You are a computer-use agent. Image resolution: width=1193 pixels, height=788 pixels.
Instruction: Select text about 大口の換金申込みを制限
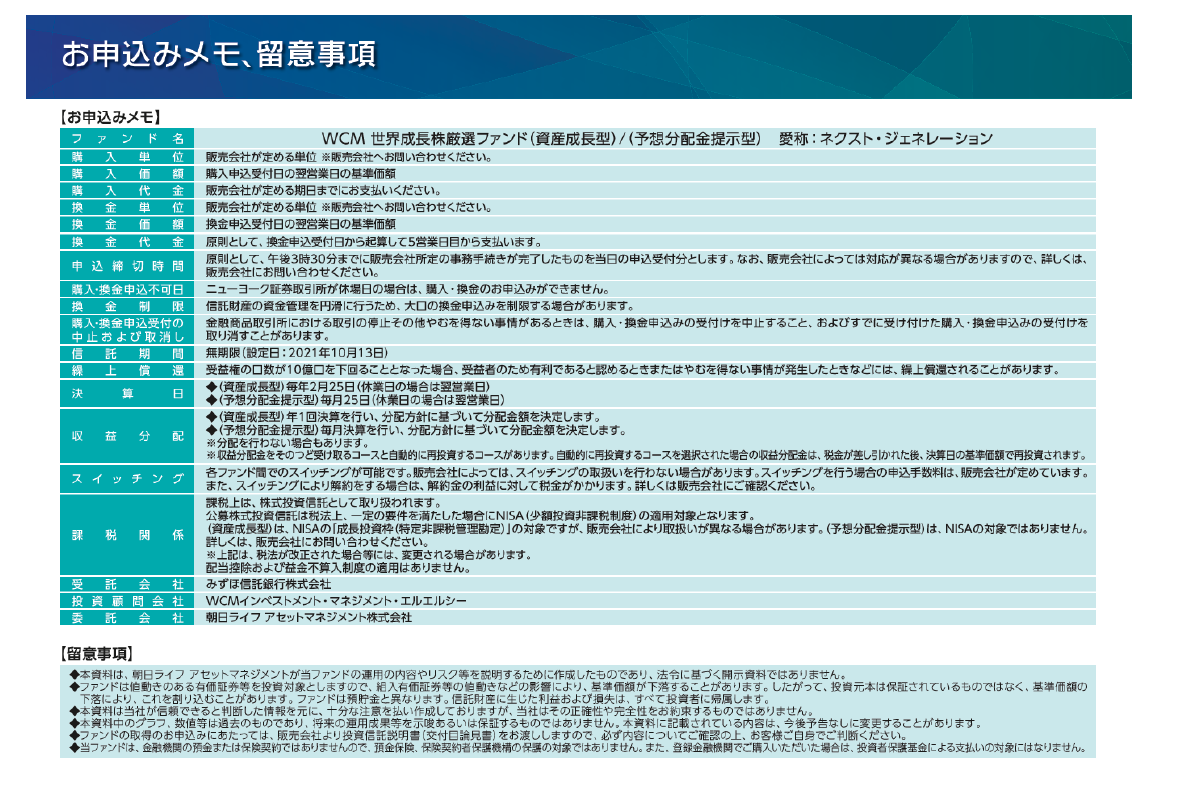pos(420,306)
